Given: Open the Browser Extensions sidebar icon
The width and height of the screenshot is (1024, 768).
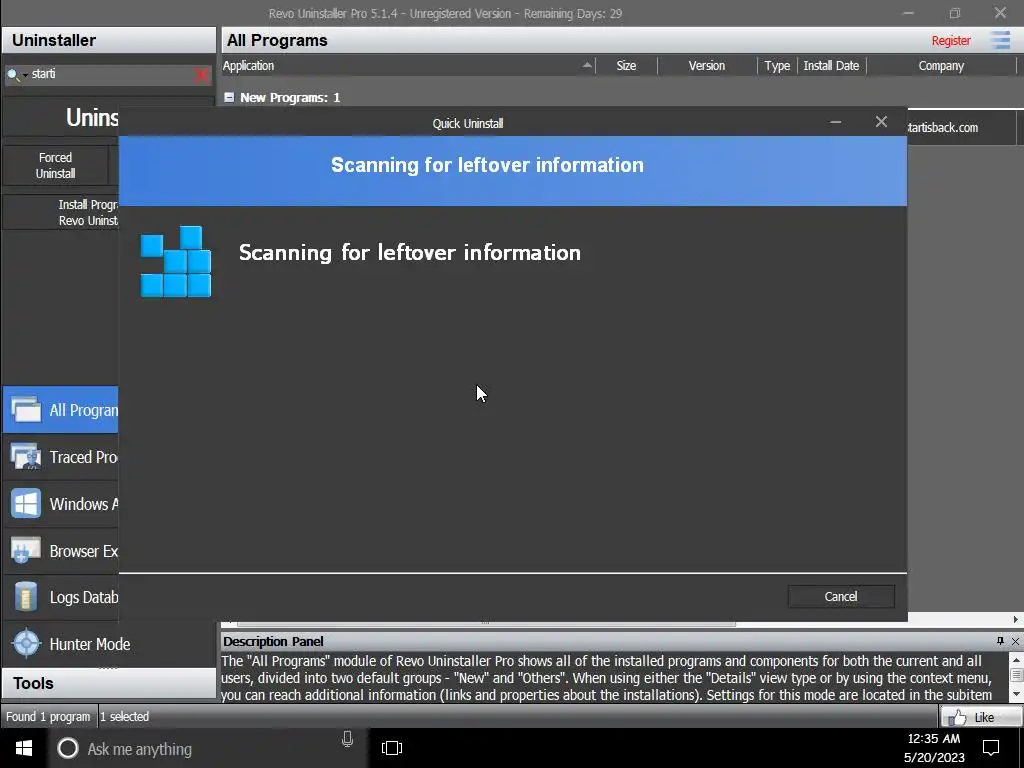Looking at the screenshot, I should [x=26, y=551].
